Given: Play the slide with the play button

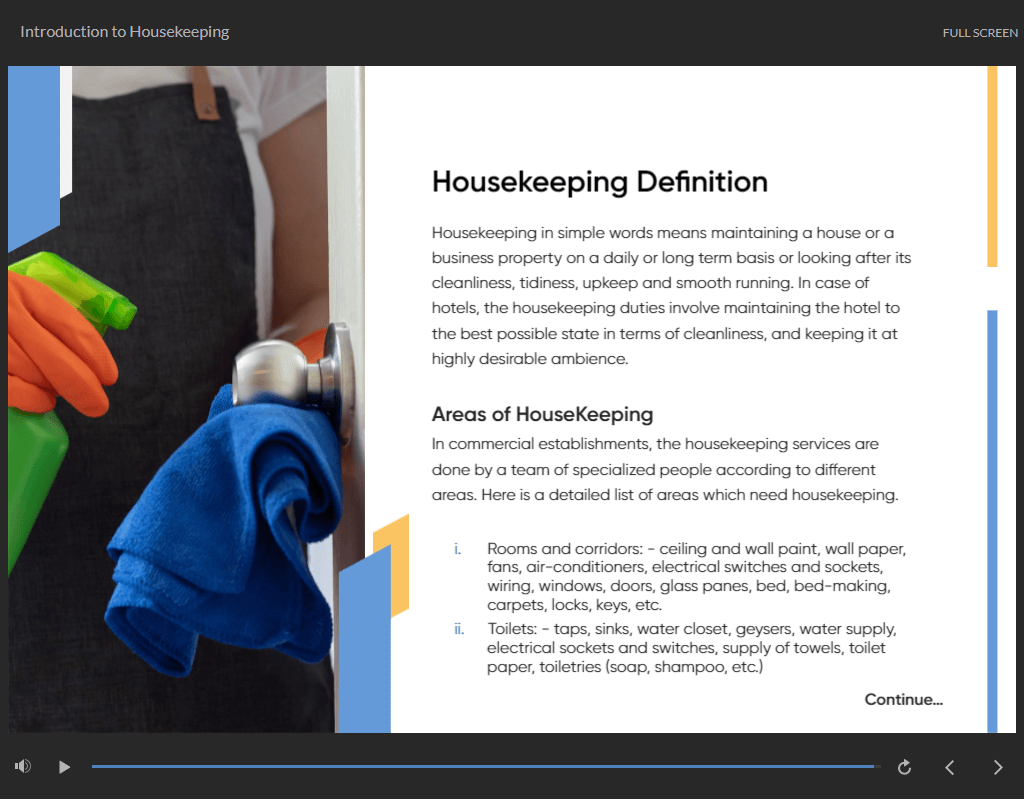Looking at the screenshot, I should click(64, 767).
